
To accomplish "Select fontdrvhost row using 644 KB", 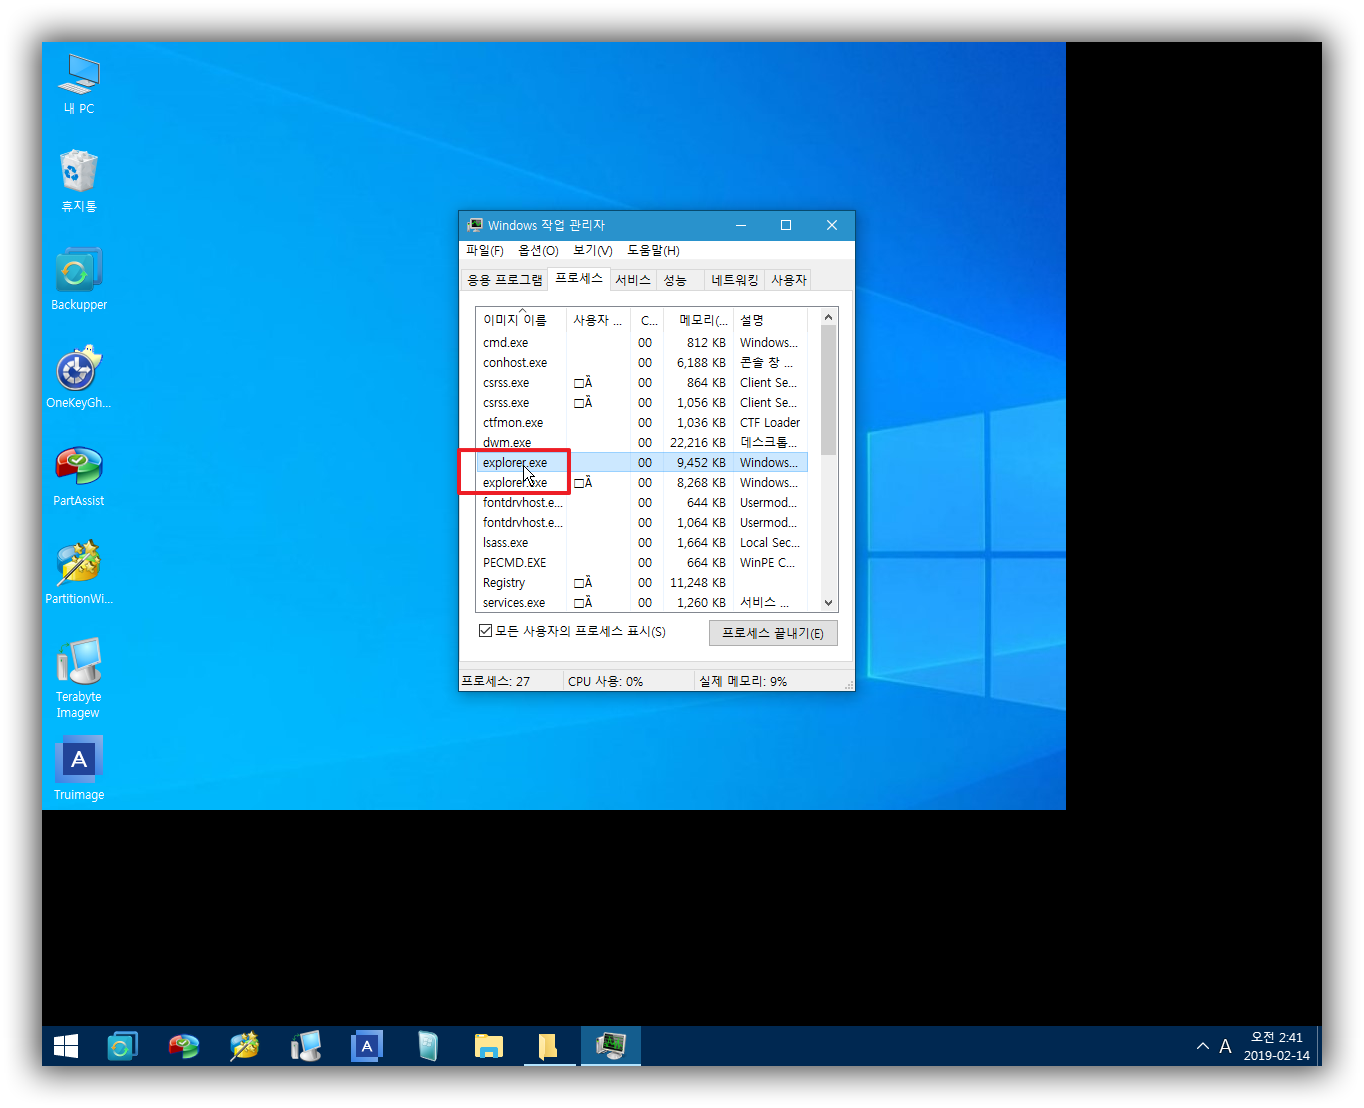I will tap(642, 502).
